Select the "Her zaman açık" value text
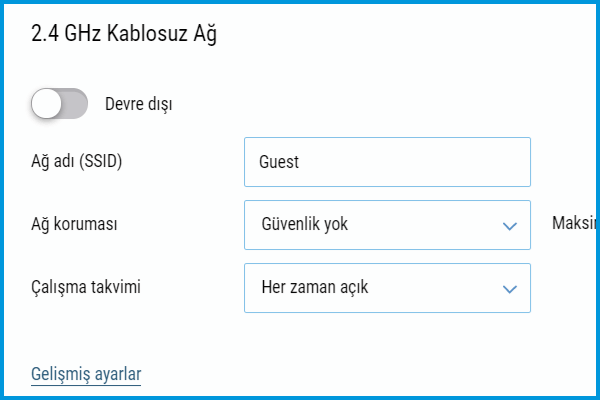This screenshot has height=400, width=600. click(x=313, y=288)
